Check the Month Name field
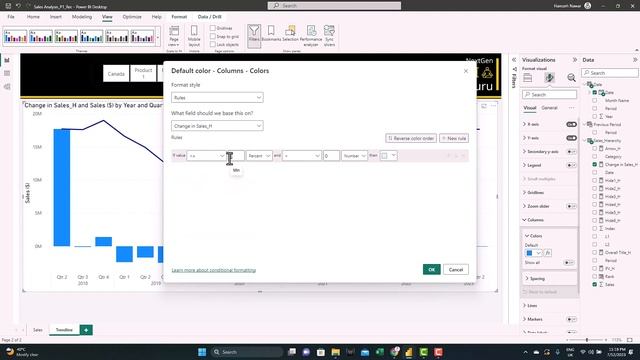The width and height of the screenshot is (640, 360). coord(595,100)
